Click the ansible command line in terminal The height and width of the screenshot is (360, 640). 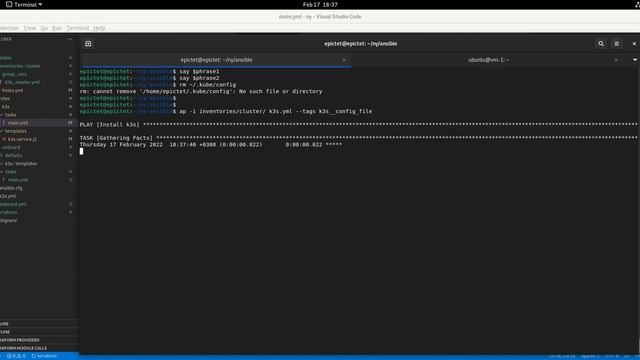tap(276, 111)
